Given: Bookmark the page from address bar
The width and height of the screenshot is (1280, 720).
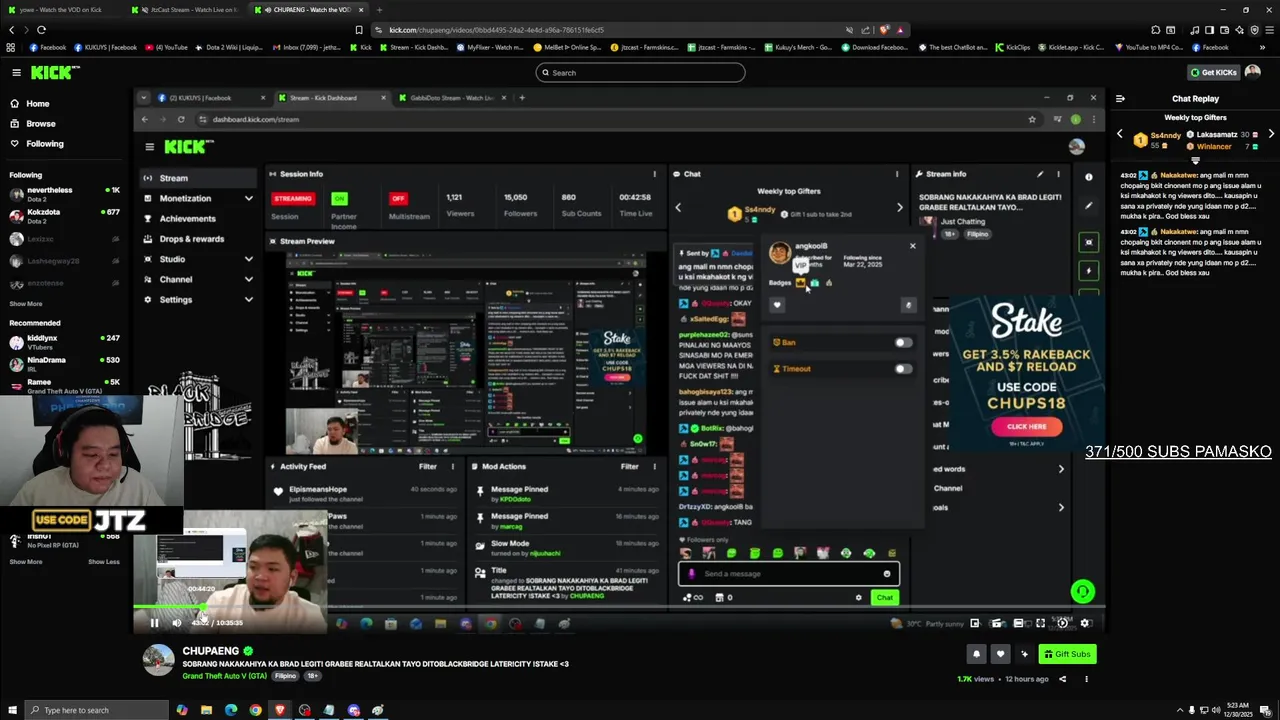Looking at the screenshot, I should [359, 30].
